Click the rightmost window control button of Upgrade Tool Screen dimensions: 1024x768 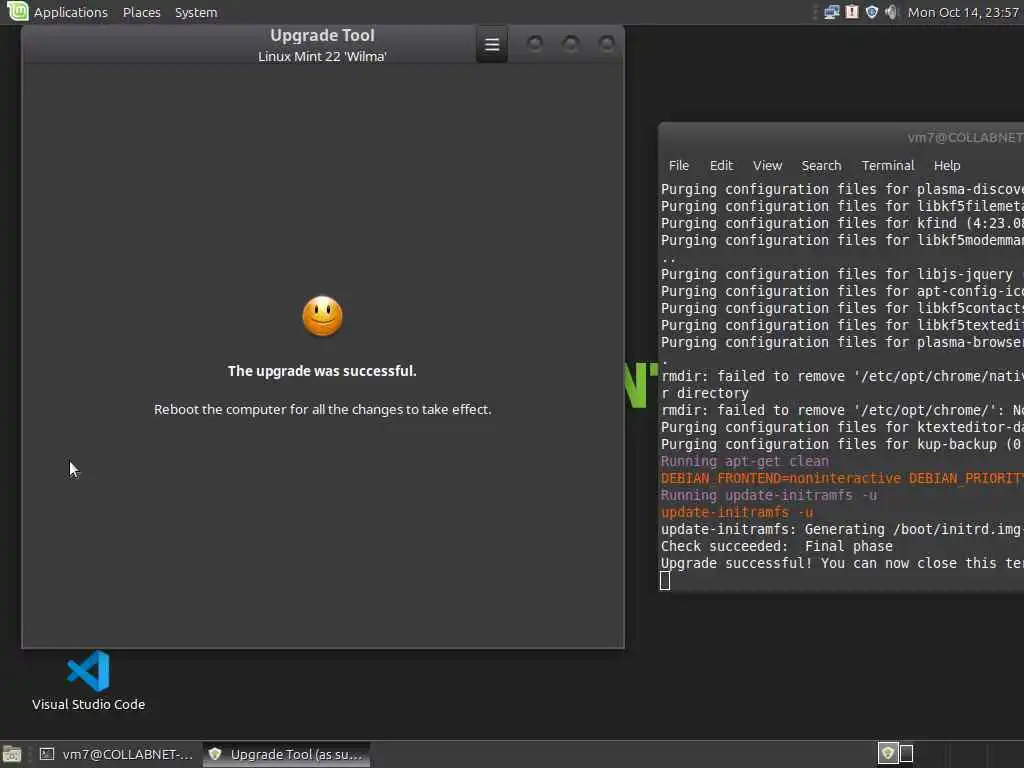[x=607, y=44]
